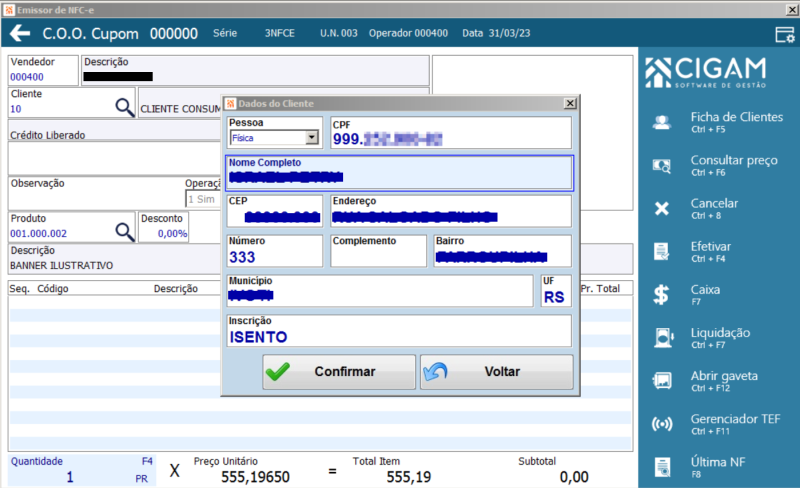Click the Emissor de NFC-e title icon
Viewport: 800px width, 488px height.
tap(9, 10)
